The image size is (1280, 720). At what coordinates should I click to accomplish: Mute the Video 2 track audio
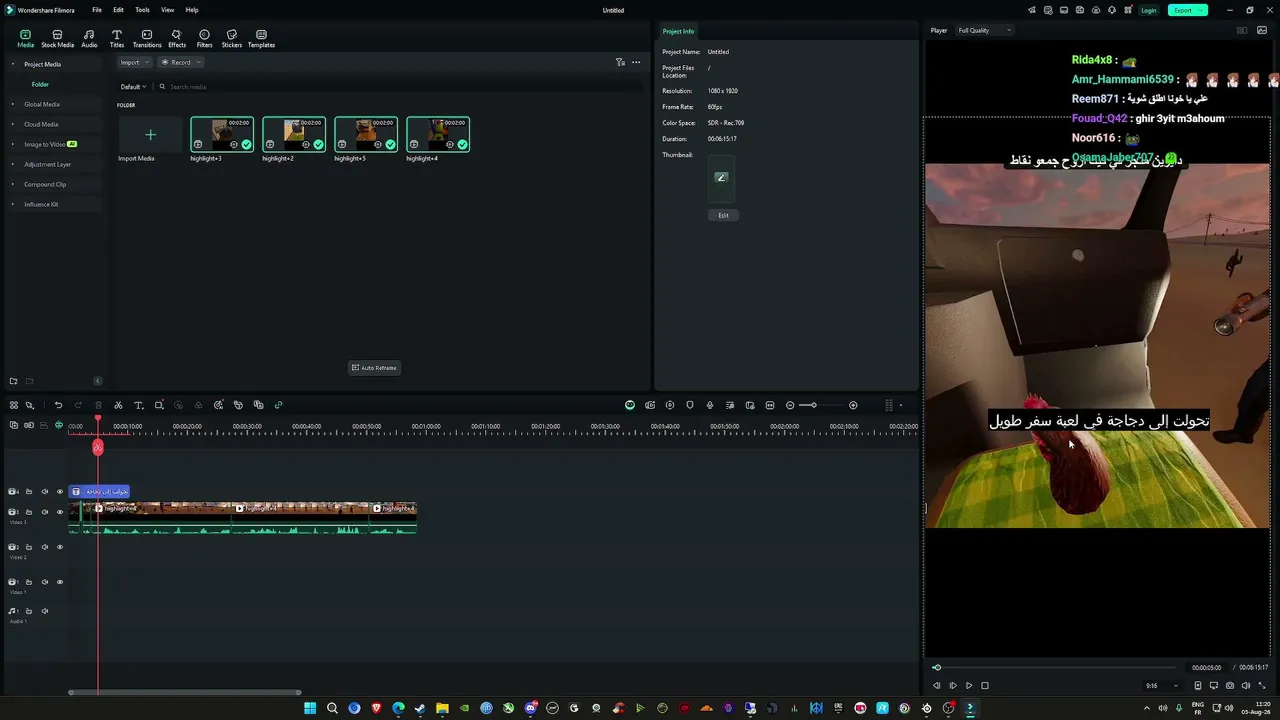click(x=45, y=547)
